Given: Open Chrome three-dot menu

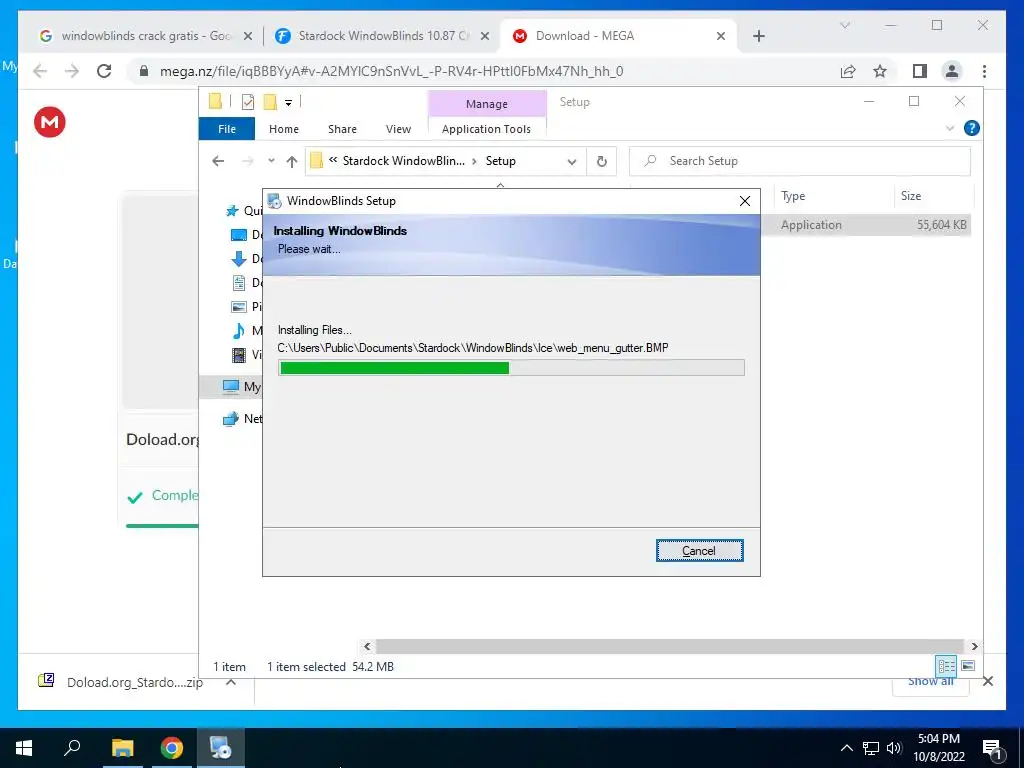Looking at the screenshot, I should (x=984, y=71).
